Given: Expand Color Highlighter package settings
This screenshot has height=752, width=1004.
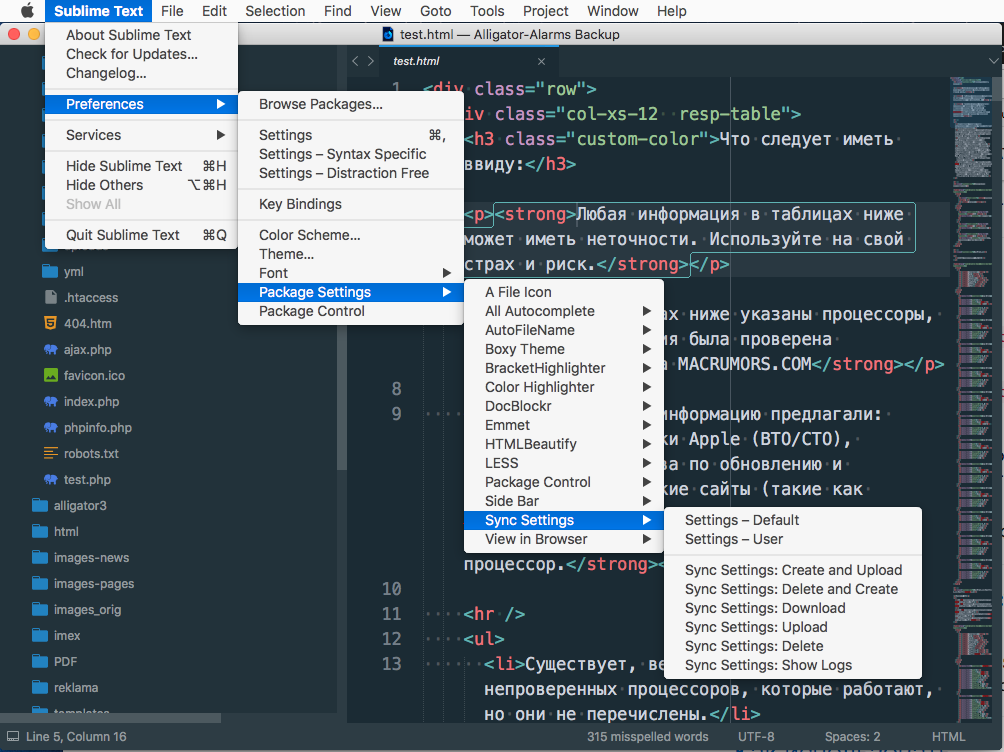Looking at the screenshot, I should point(563,388).
